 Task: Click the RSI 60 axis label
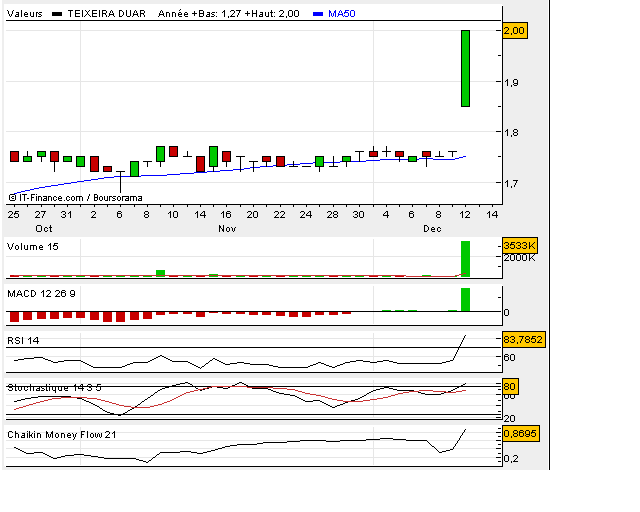pos(509,358)
